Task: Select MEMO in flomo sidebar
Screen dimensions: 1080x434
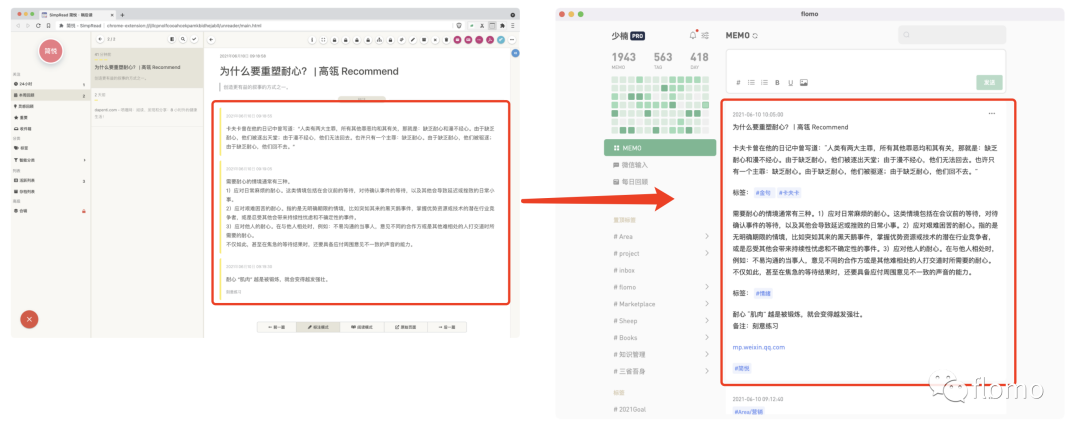Action: (x=660, y=147)
